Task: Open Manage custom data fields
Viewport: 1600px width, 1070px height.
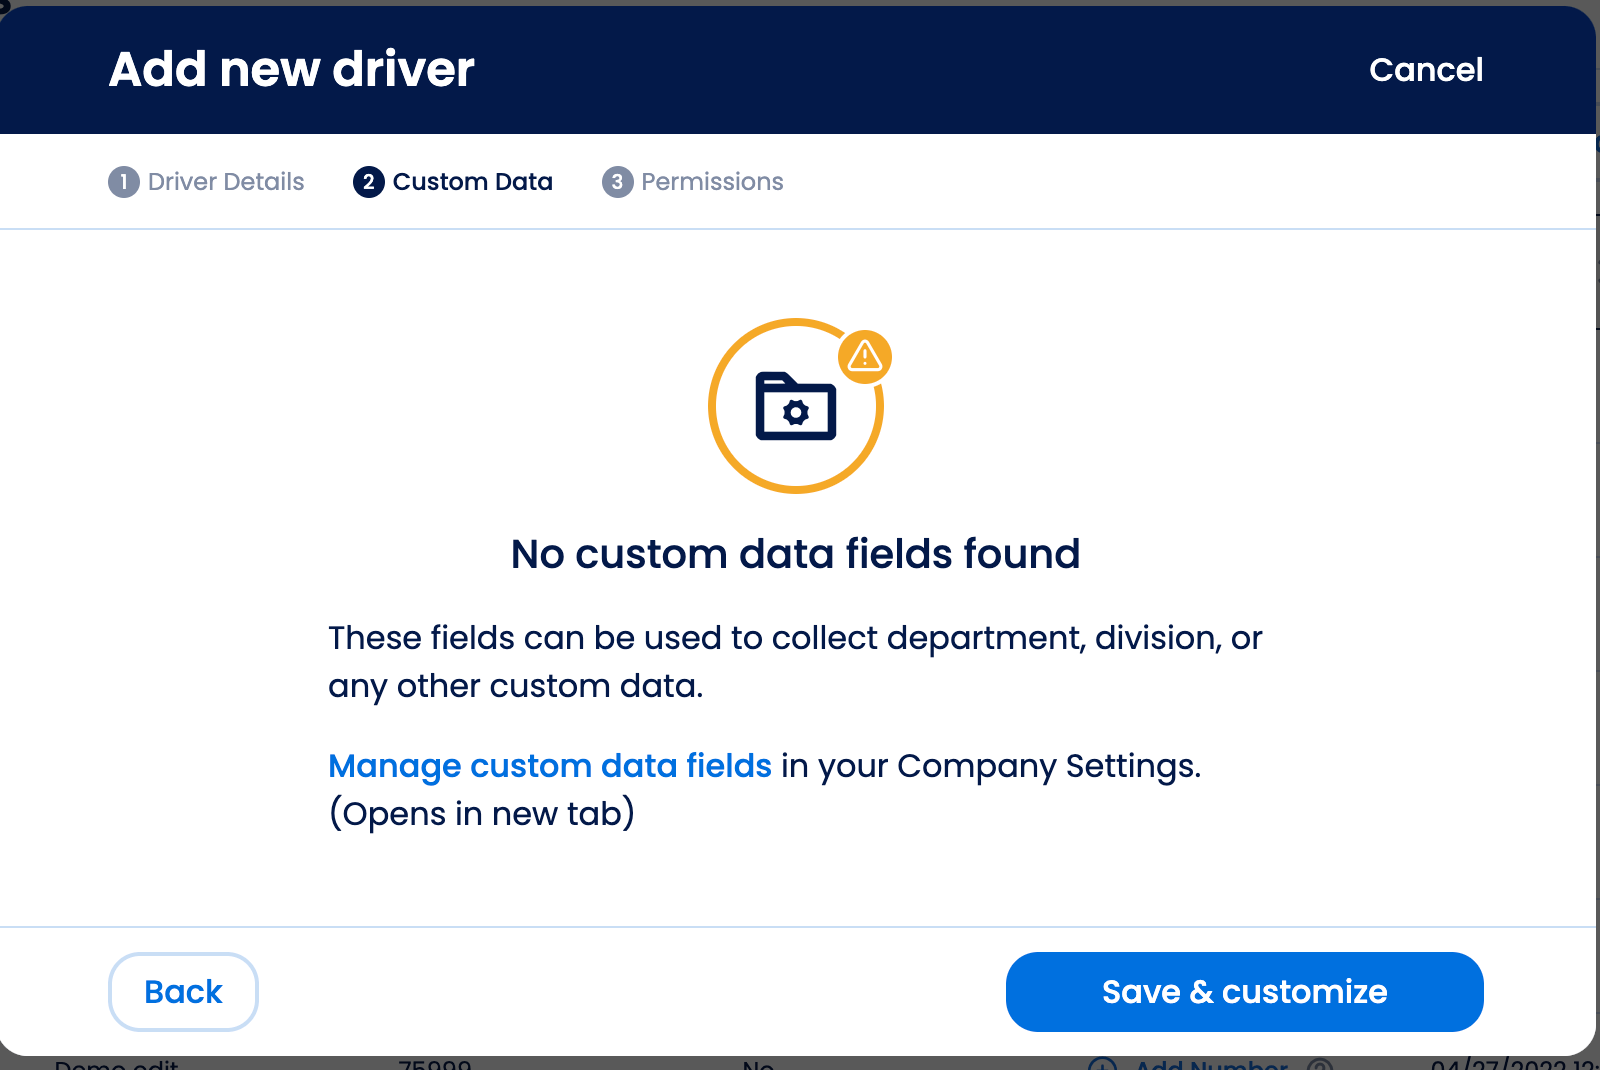Action: pos(549,765)
